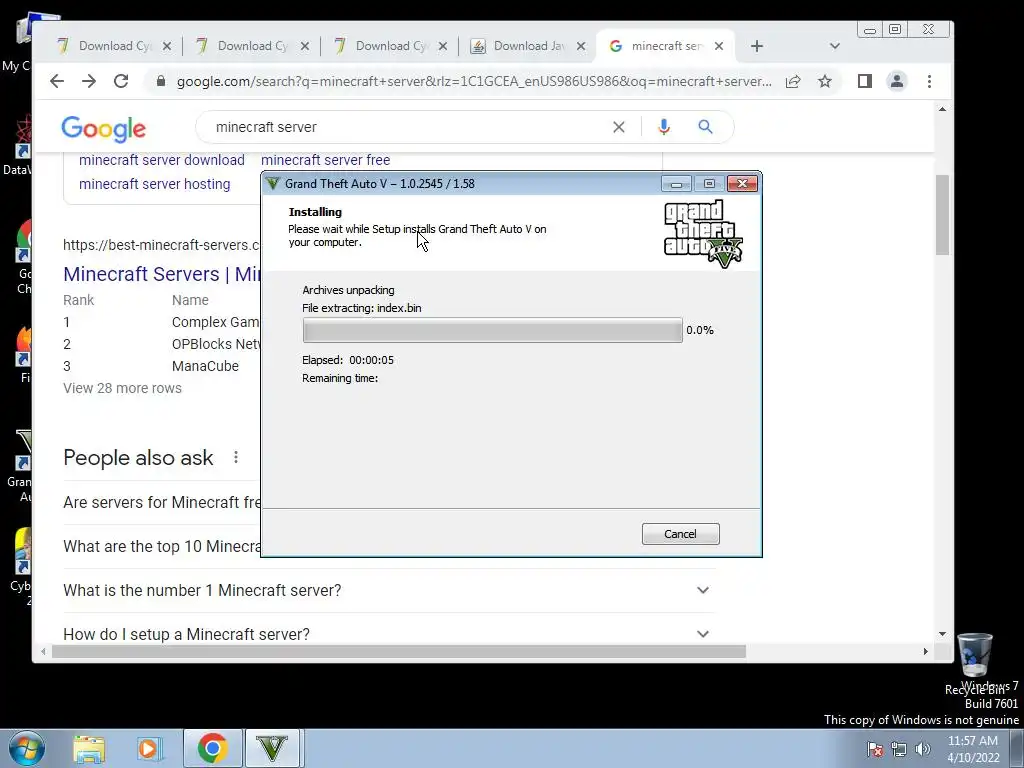Open minecraft server hosting suggestion
The width and height of the screenshot is (1024, 768).
(x=155, y=184)
